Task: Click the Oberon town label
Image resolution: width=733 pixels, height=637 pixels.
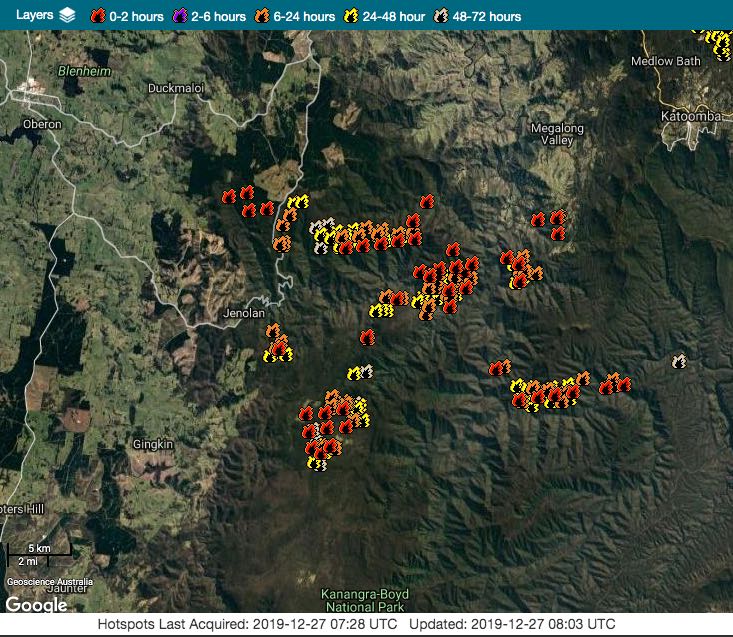Action: coord(42,124)
